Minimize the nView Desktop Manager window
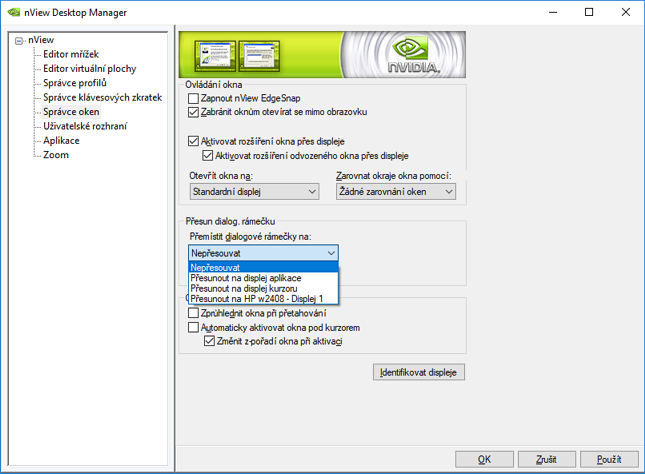The image size is (645, 474). [553, 12]
